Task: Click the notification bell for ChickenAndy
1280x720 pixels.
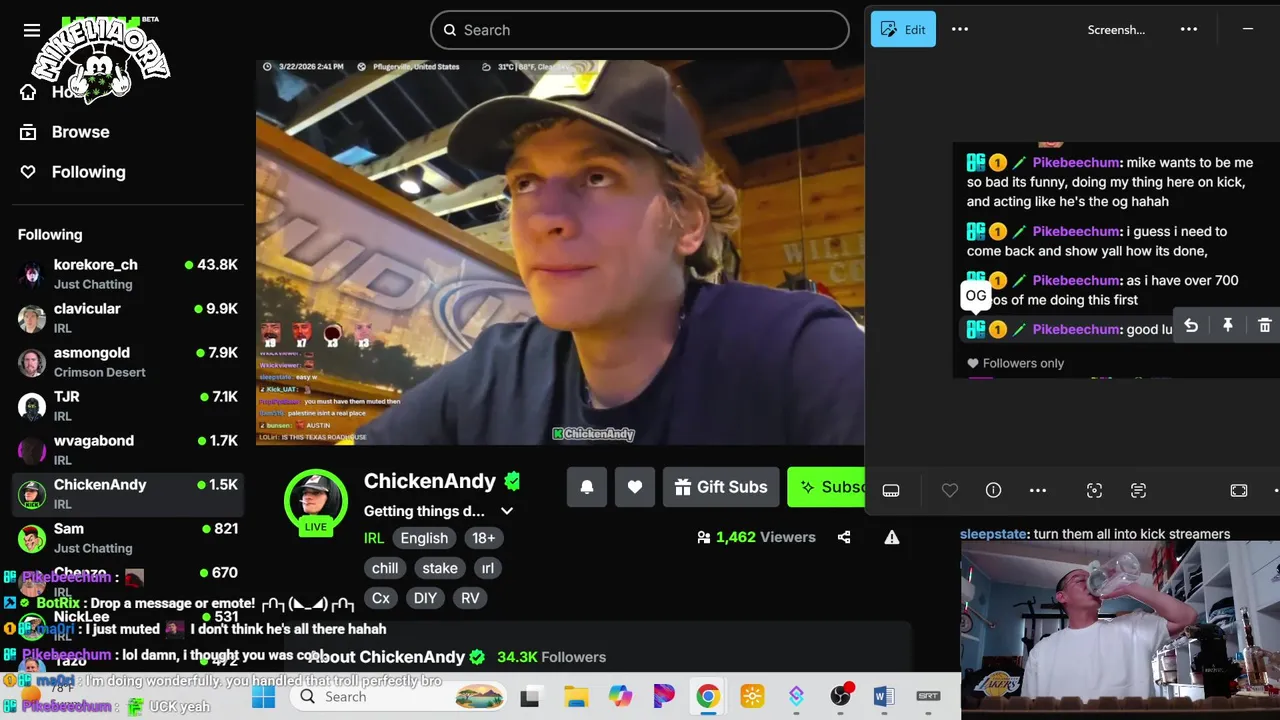Action: click(587, 487)
